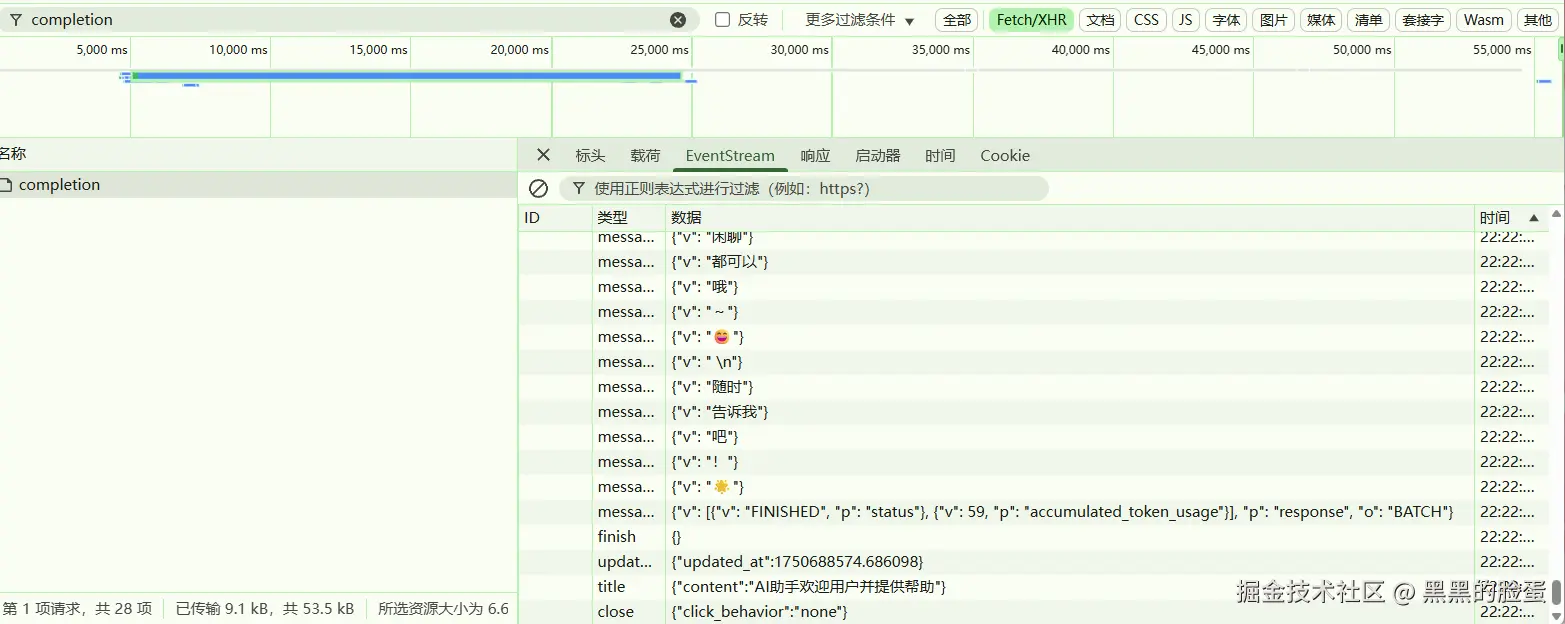The width and height of the screenshot is (1565, 624).
Task: Select the 文档 filter type
Action: click(1100, 20)
